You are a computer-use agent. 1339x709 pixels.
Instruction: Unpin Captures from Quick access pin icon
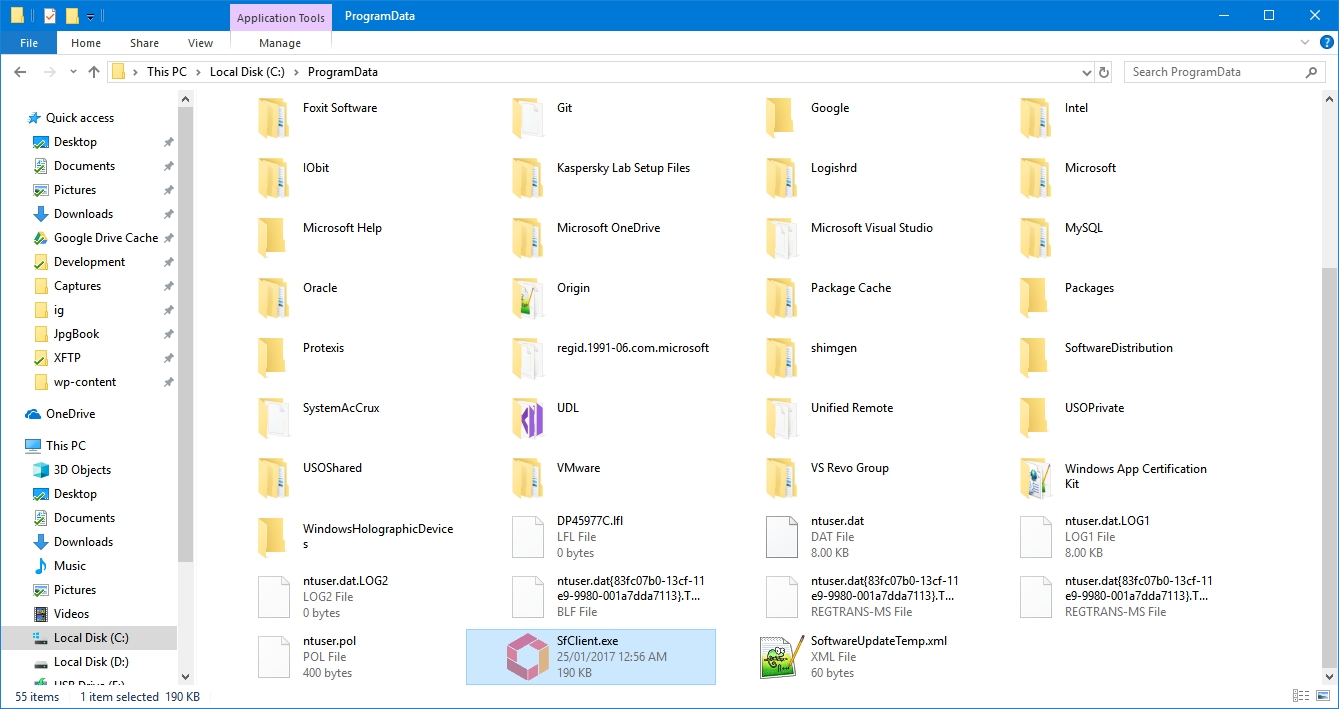(x=168, y=286)
